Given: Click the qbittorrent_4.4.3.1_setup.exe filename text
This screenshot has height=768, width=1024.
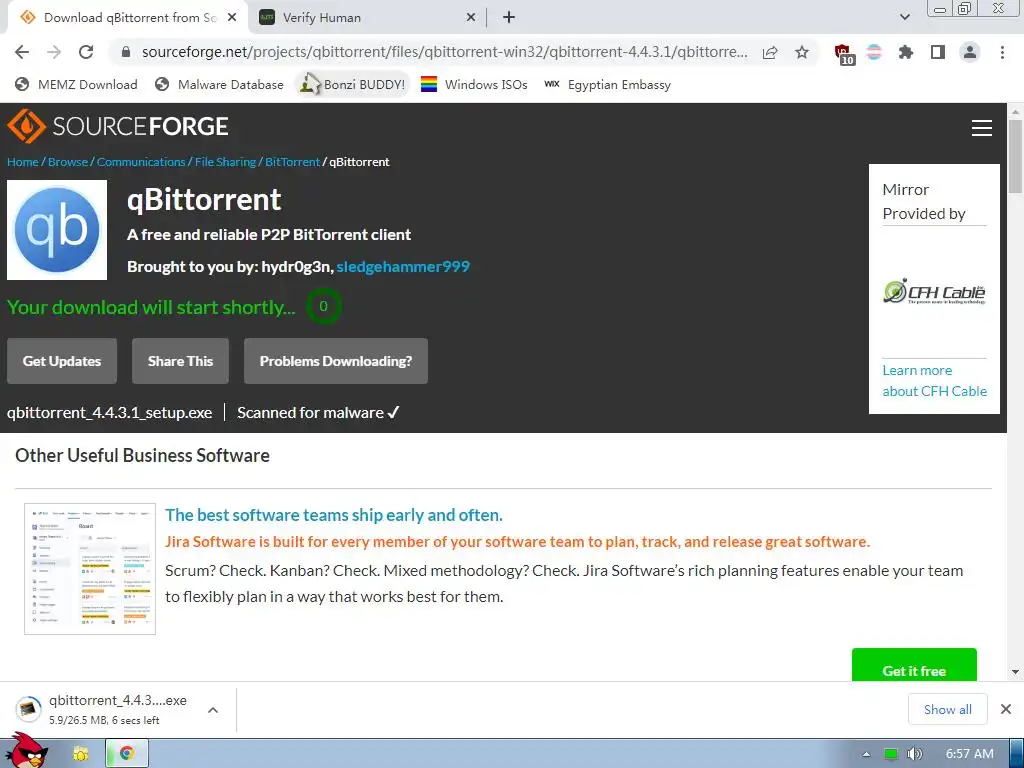Looking at the screenshot, I should click(x=110, y=413).
